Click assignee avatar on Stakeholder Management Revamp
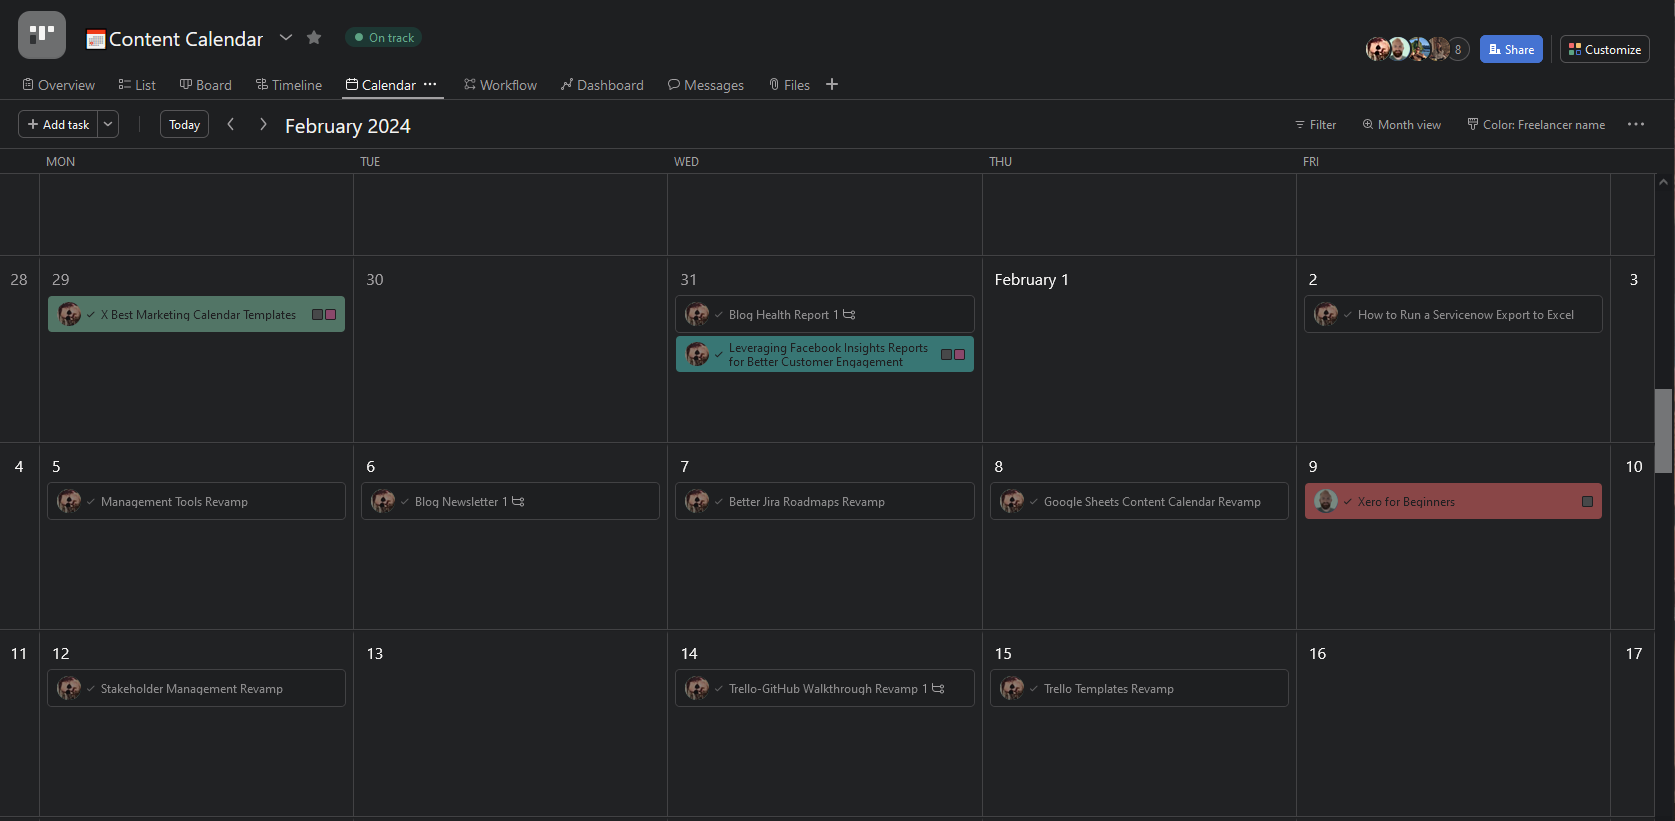Image resolution: width=1675 pixels, height=821 pixels. (x=69, y=688)
